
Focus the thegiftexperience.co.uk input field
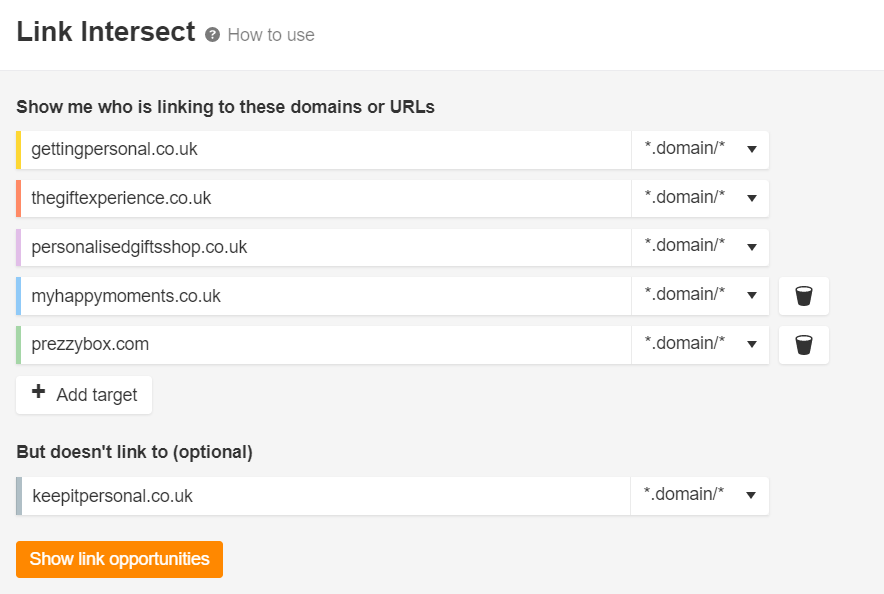[326, 198]
